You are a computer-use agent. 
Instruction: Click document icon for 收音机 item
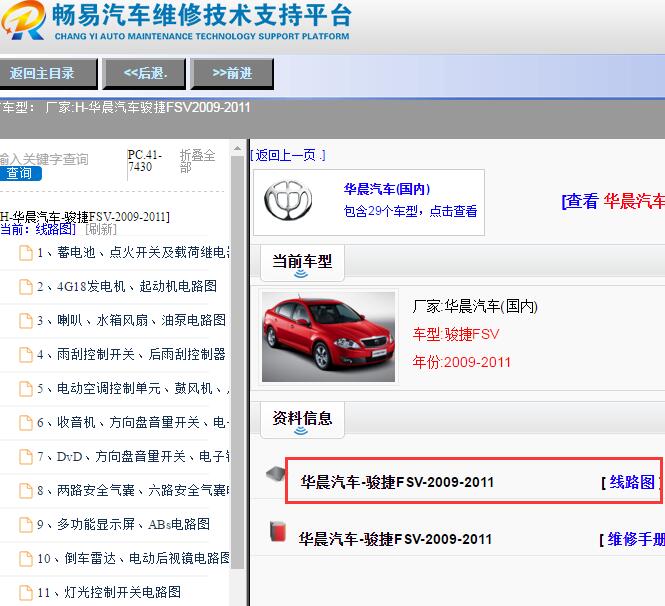tap(26, 422)
